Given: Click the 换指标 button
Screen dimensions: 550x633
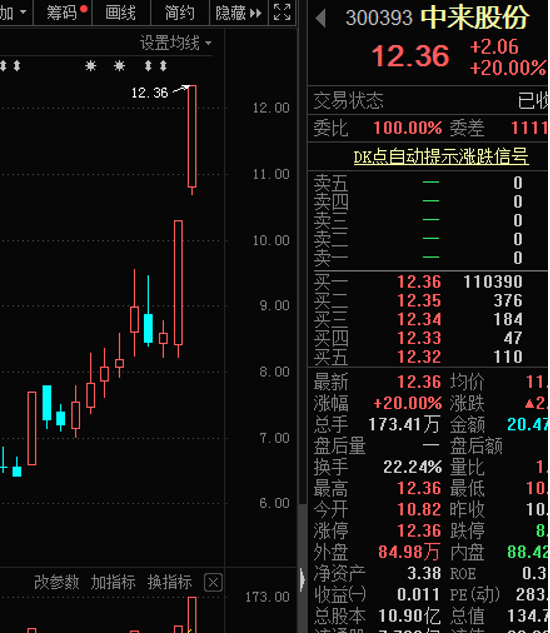Looking at the screenshot, I should (170, 582).
